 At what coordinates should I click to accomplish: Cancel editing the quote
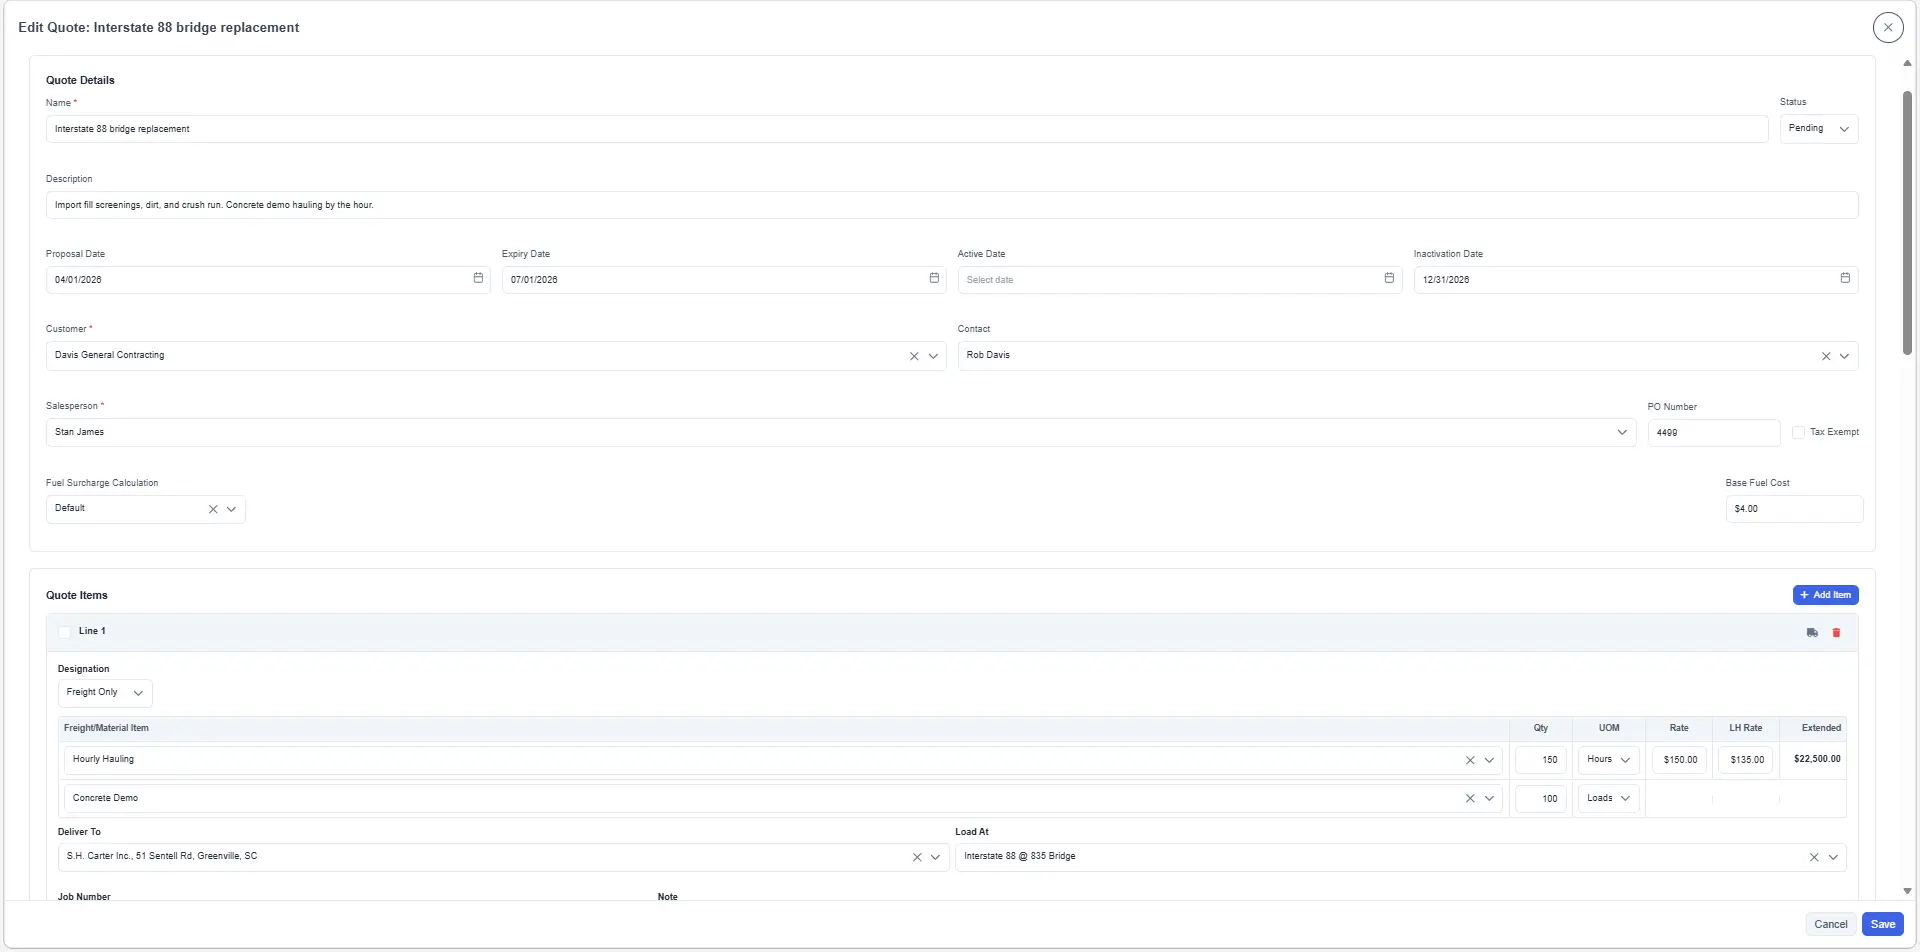pos(1830,925)
